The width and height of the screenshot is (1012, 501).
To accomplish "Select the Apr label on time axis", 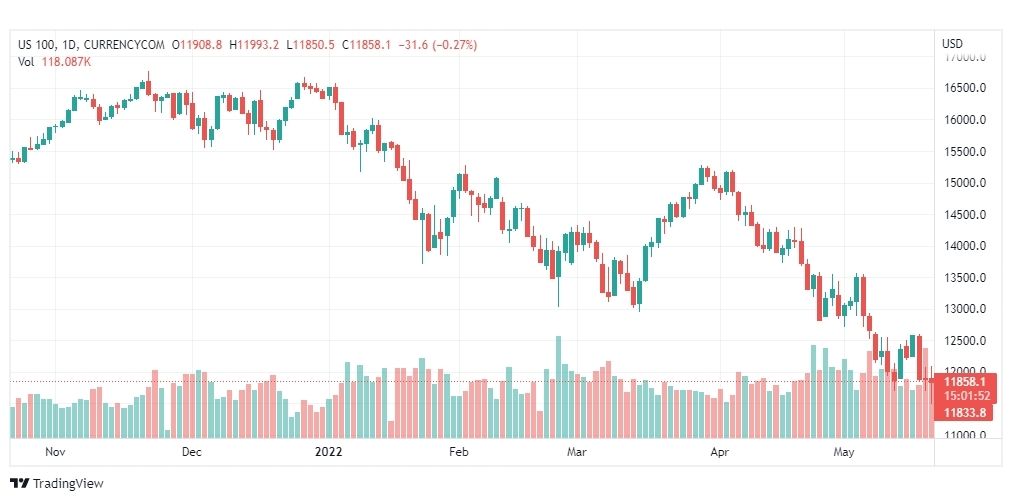I will 719,452.
